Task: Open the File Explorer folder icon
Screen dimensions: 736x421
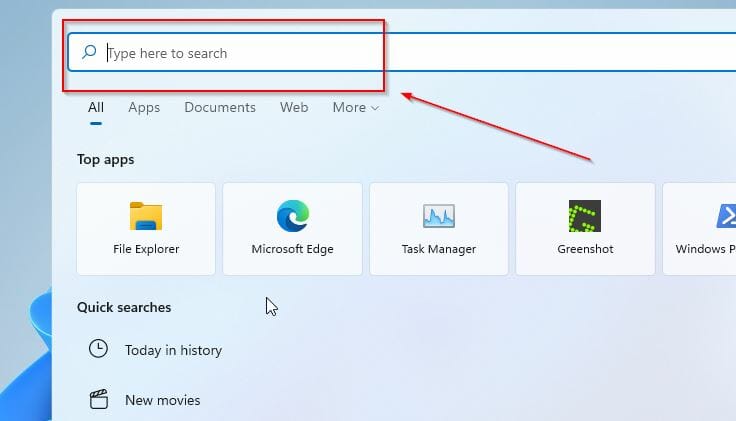Action: tap(146, 216)
